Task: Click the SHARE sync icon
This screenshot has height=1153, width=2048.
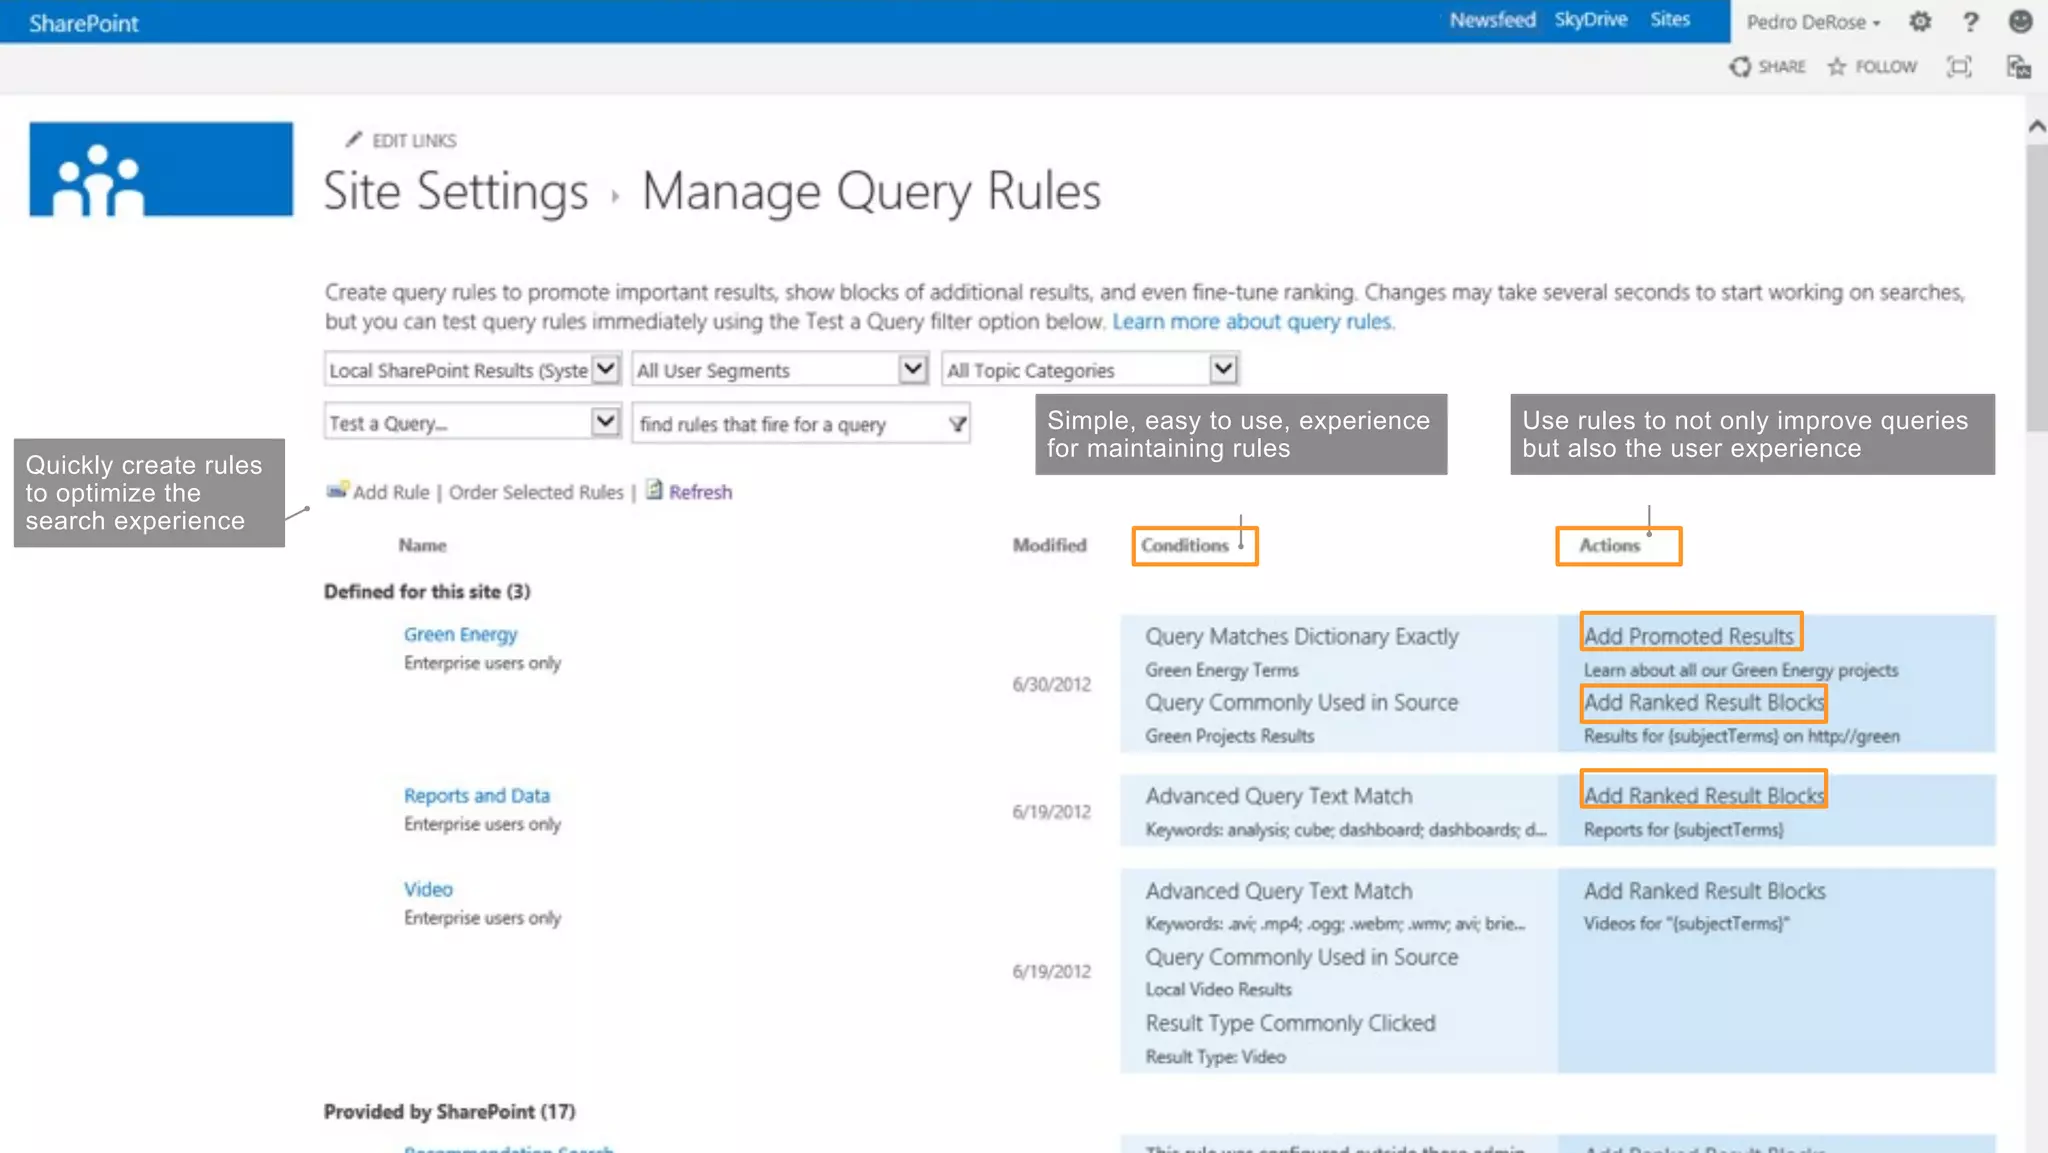Action: 1740,66
